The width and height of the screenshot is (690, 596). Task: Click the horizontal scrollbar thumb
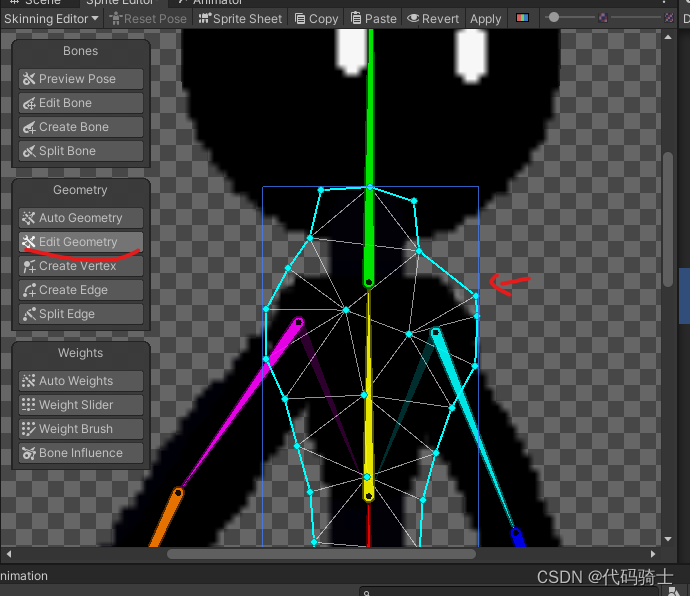pos(321,554)
